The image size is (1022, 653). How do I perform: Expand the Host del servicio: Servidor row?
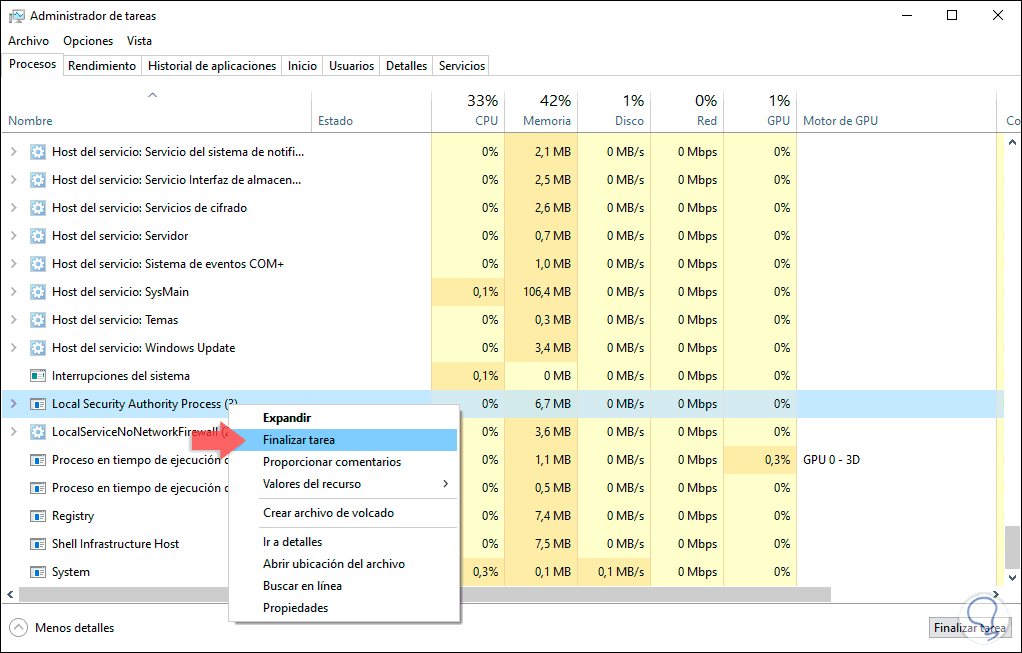point(13,236)
